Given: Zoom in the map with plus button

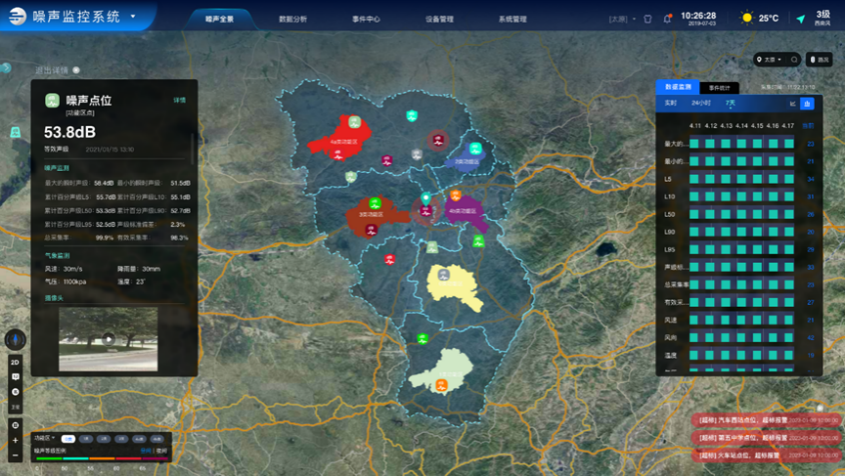Looking at the screenshot, I should coord(15,440).
